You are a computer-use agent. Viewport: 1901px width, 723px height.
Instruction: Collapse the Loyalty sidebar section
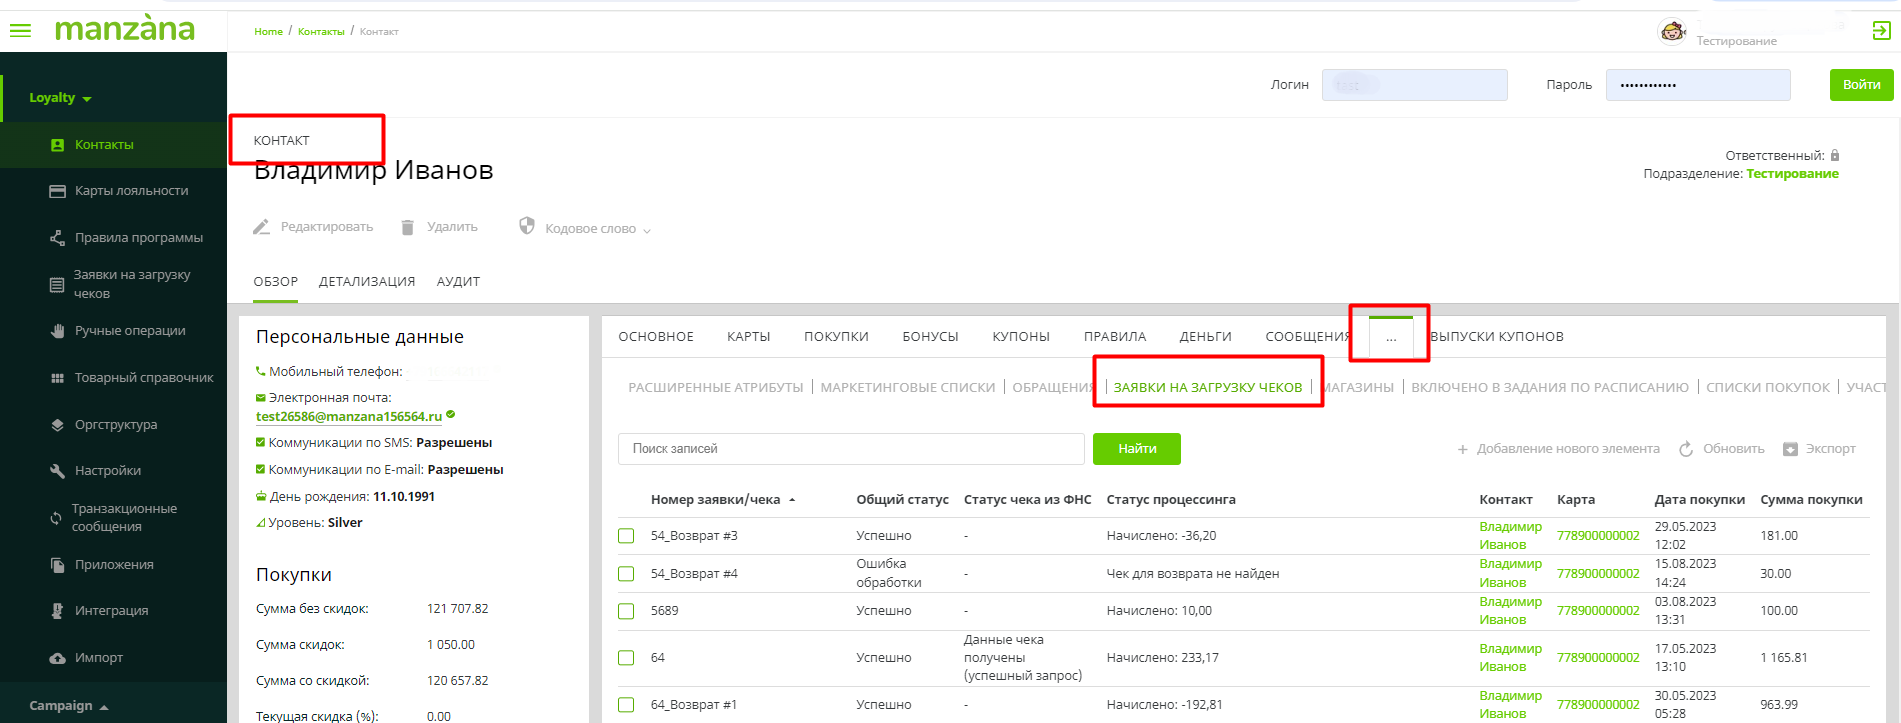pos(60,98)
